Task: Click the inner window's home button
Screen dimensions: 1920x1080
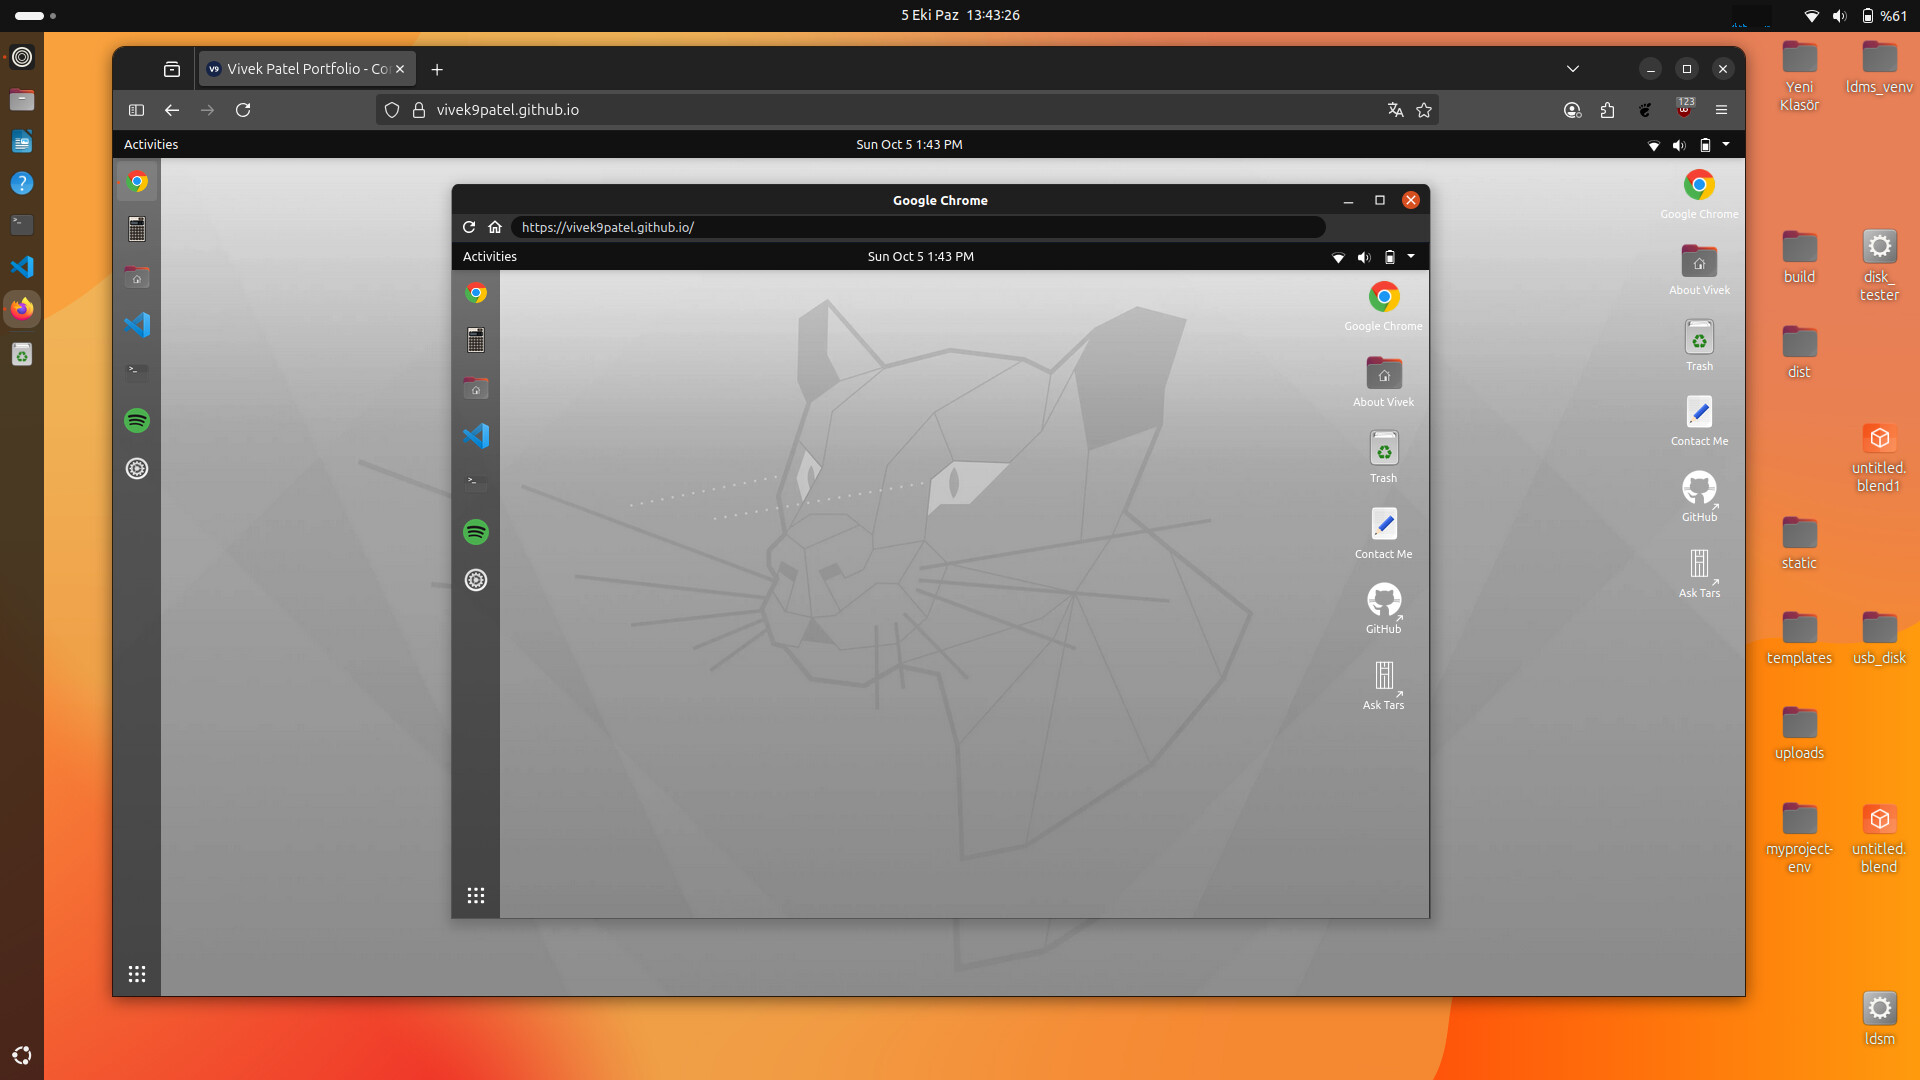Action: tap(495, 227)
